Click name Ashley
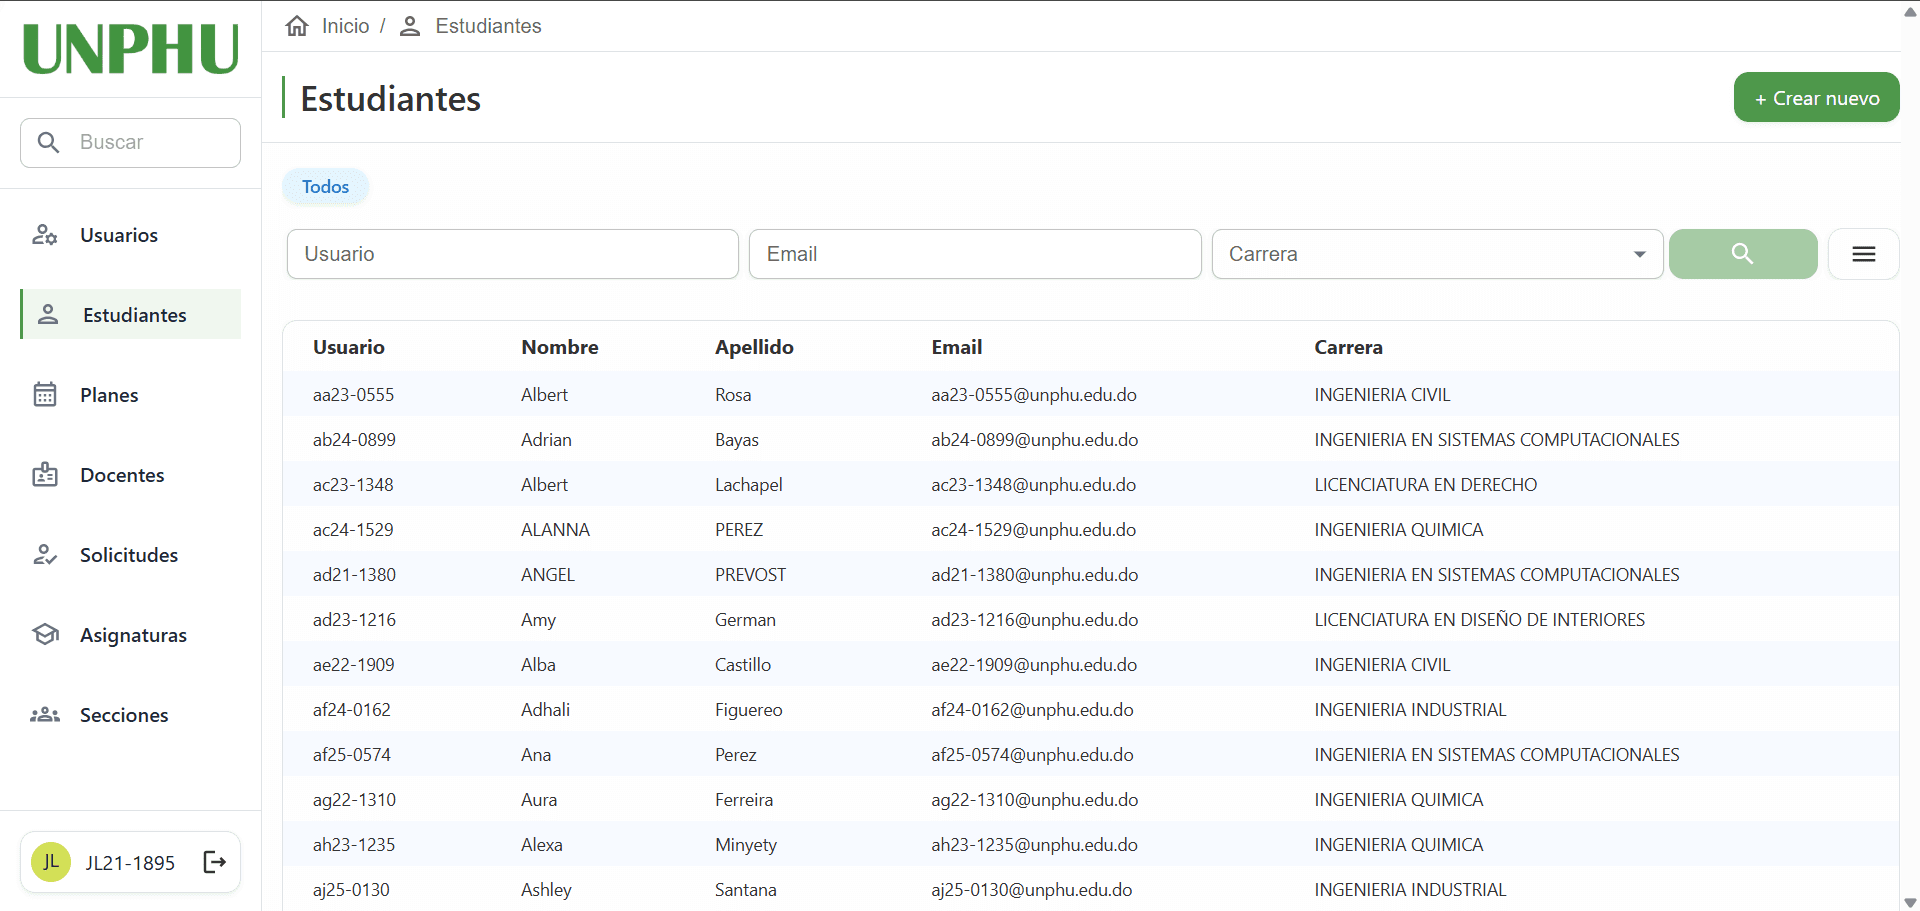1920x911 pixels. click(546, 890)
